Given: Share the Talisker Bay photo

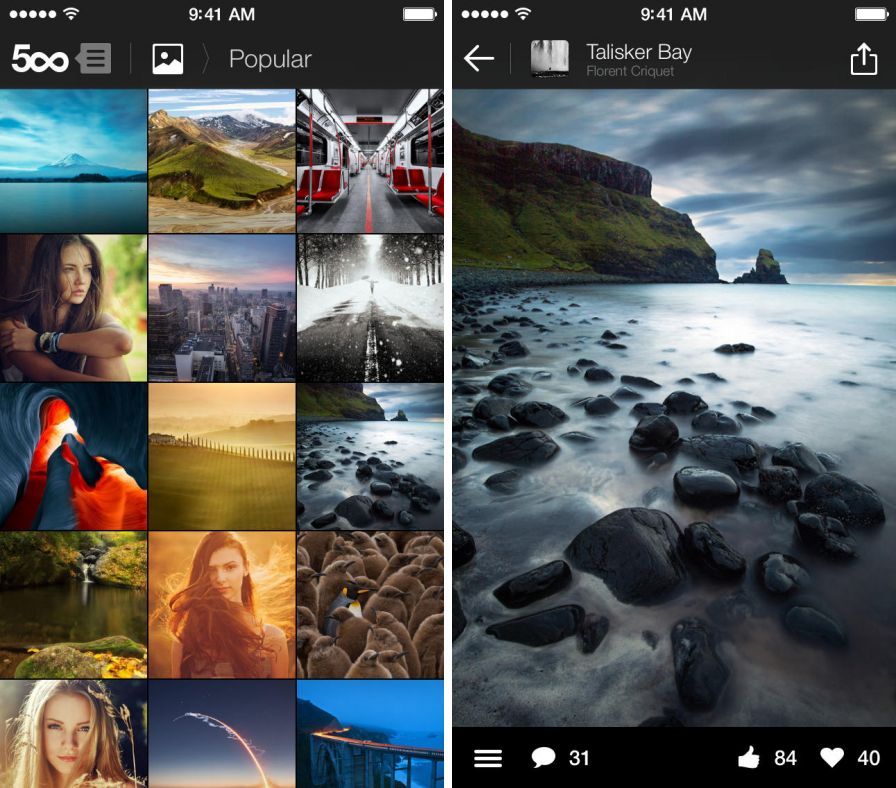Looking at the screenshot, I should 863,59.
